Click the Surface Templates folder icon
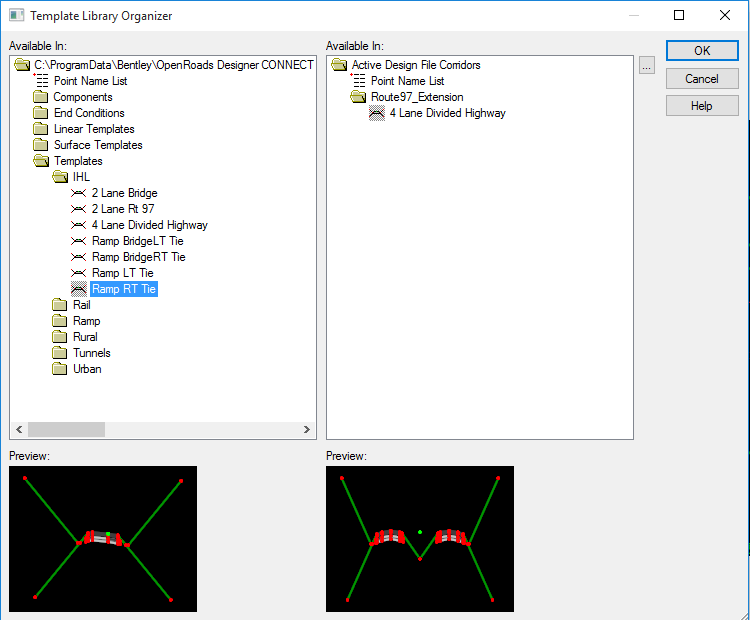 (41, 145)
